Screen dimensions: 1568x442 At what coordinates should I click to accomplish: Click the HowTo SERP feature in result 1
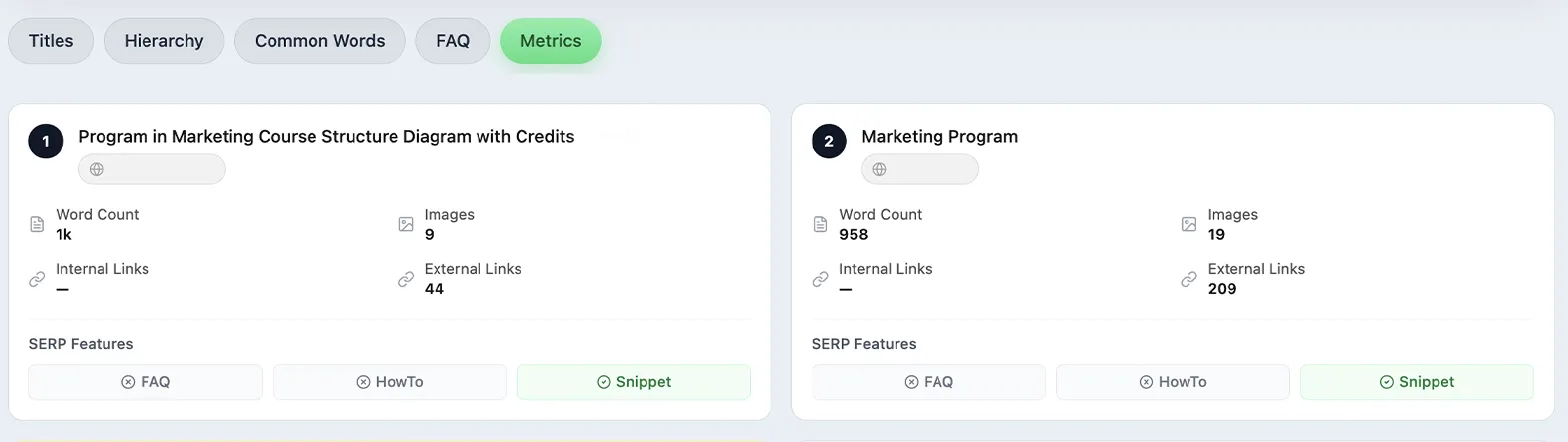(x=390, y=382)
